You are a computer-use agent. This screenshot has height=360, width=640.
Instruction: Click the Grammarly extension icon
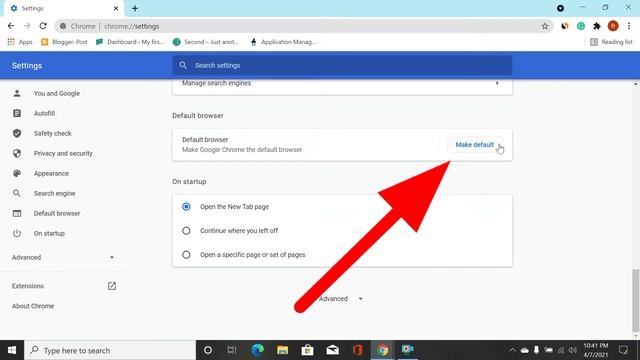pyautogui.click(x=580, y=26)
